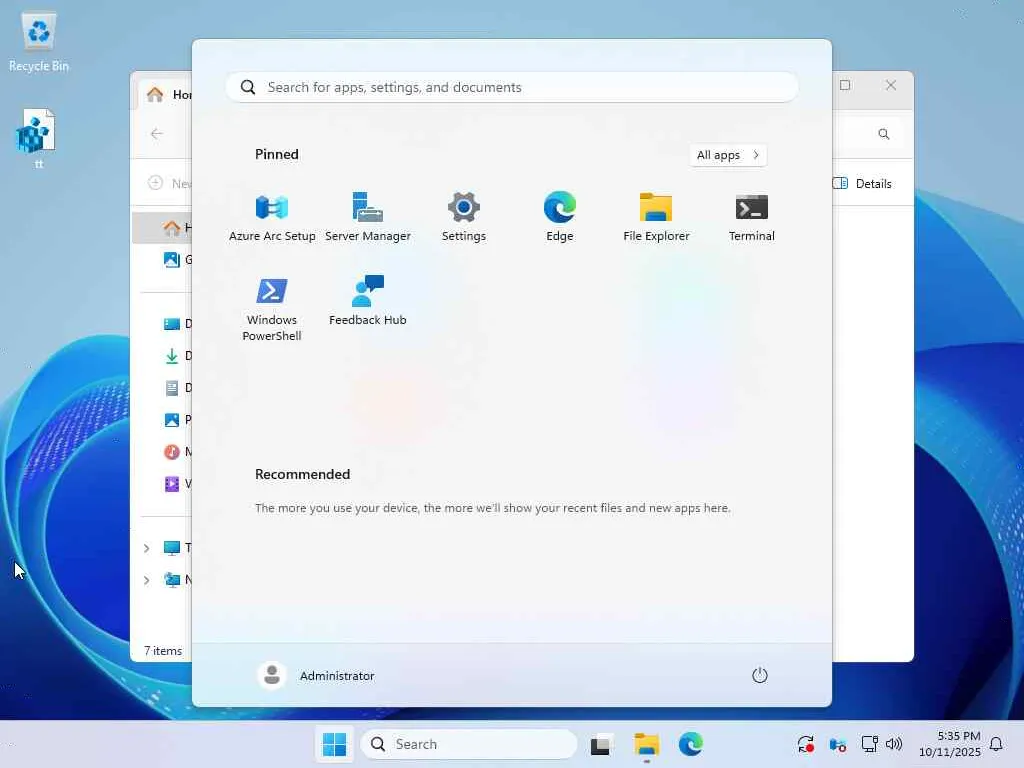
Task: Click the server manager tray icon
Action: pos(837,744)
